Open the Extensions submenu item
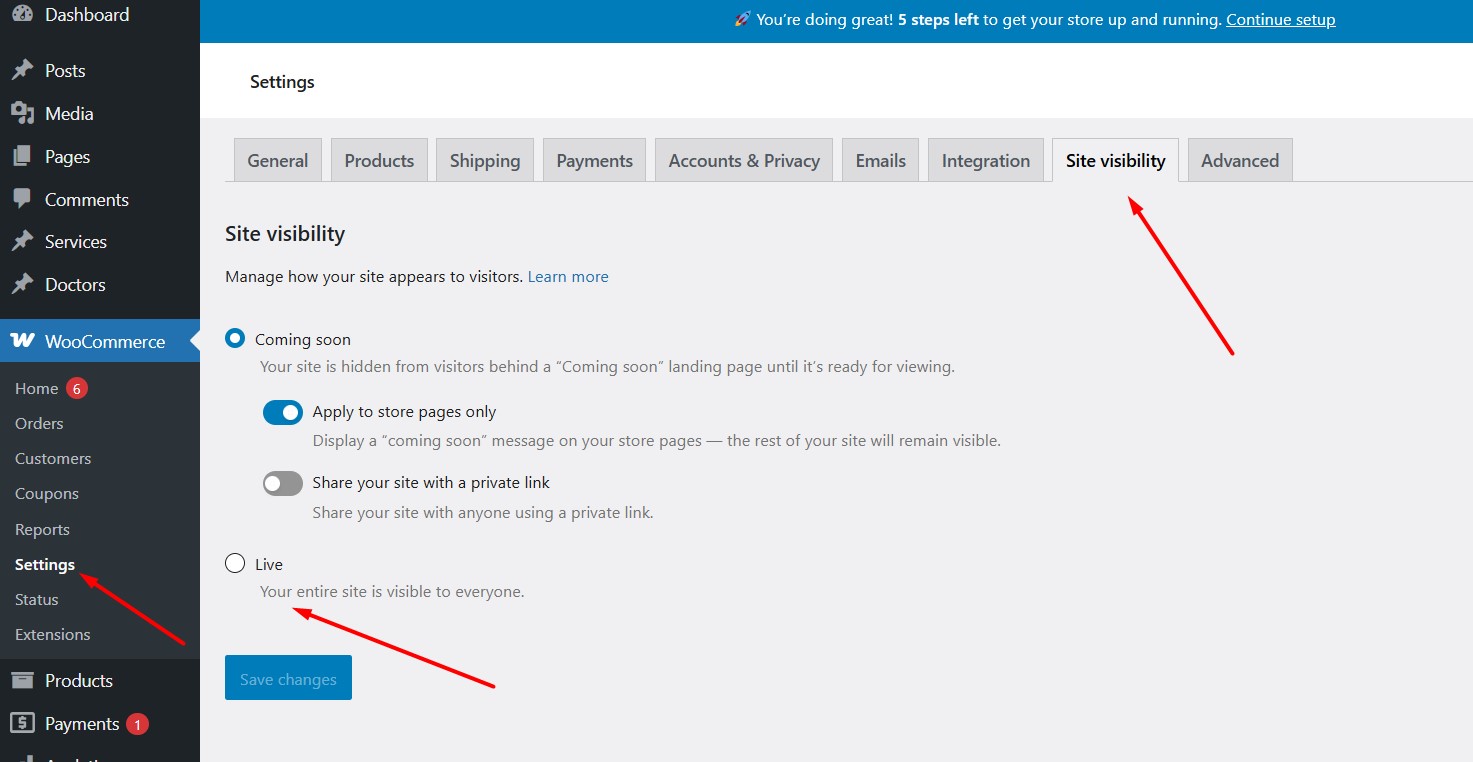Image resolution: width=1473 pixels, height=762 pixels. click(x=53, y=634)
